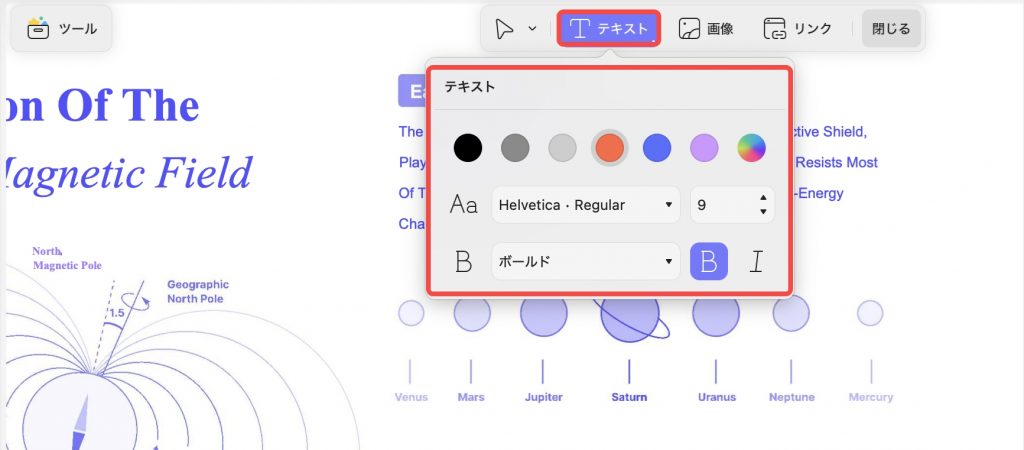The width and height of the screenshot is (1024, 450).
Task: Click the テキスト tool button
Action: coord(609,29)
